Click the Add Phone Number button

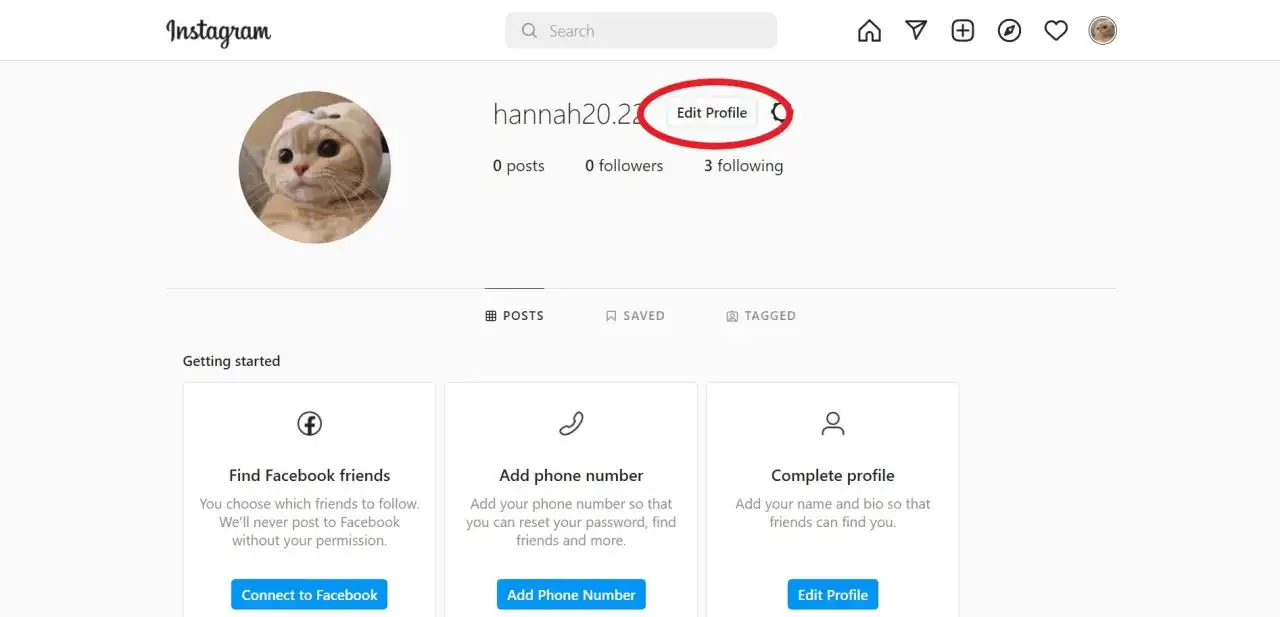(571, 595)
